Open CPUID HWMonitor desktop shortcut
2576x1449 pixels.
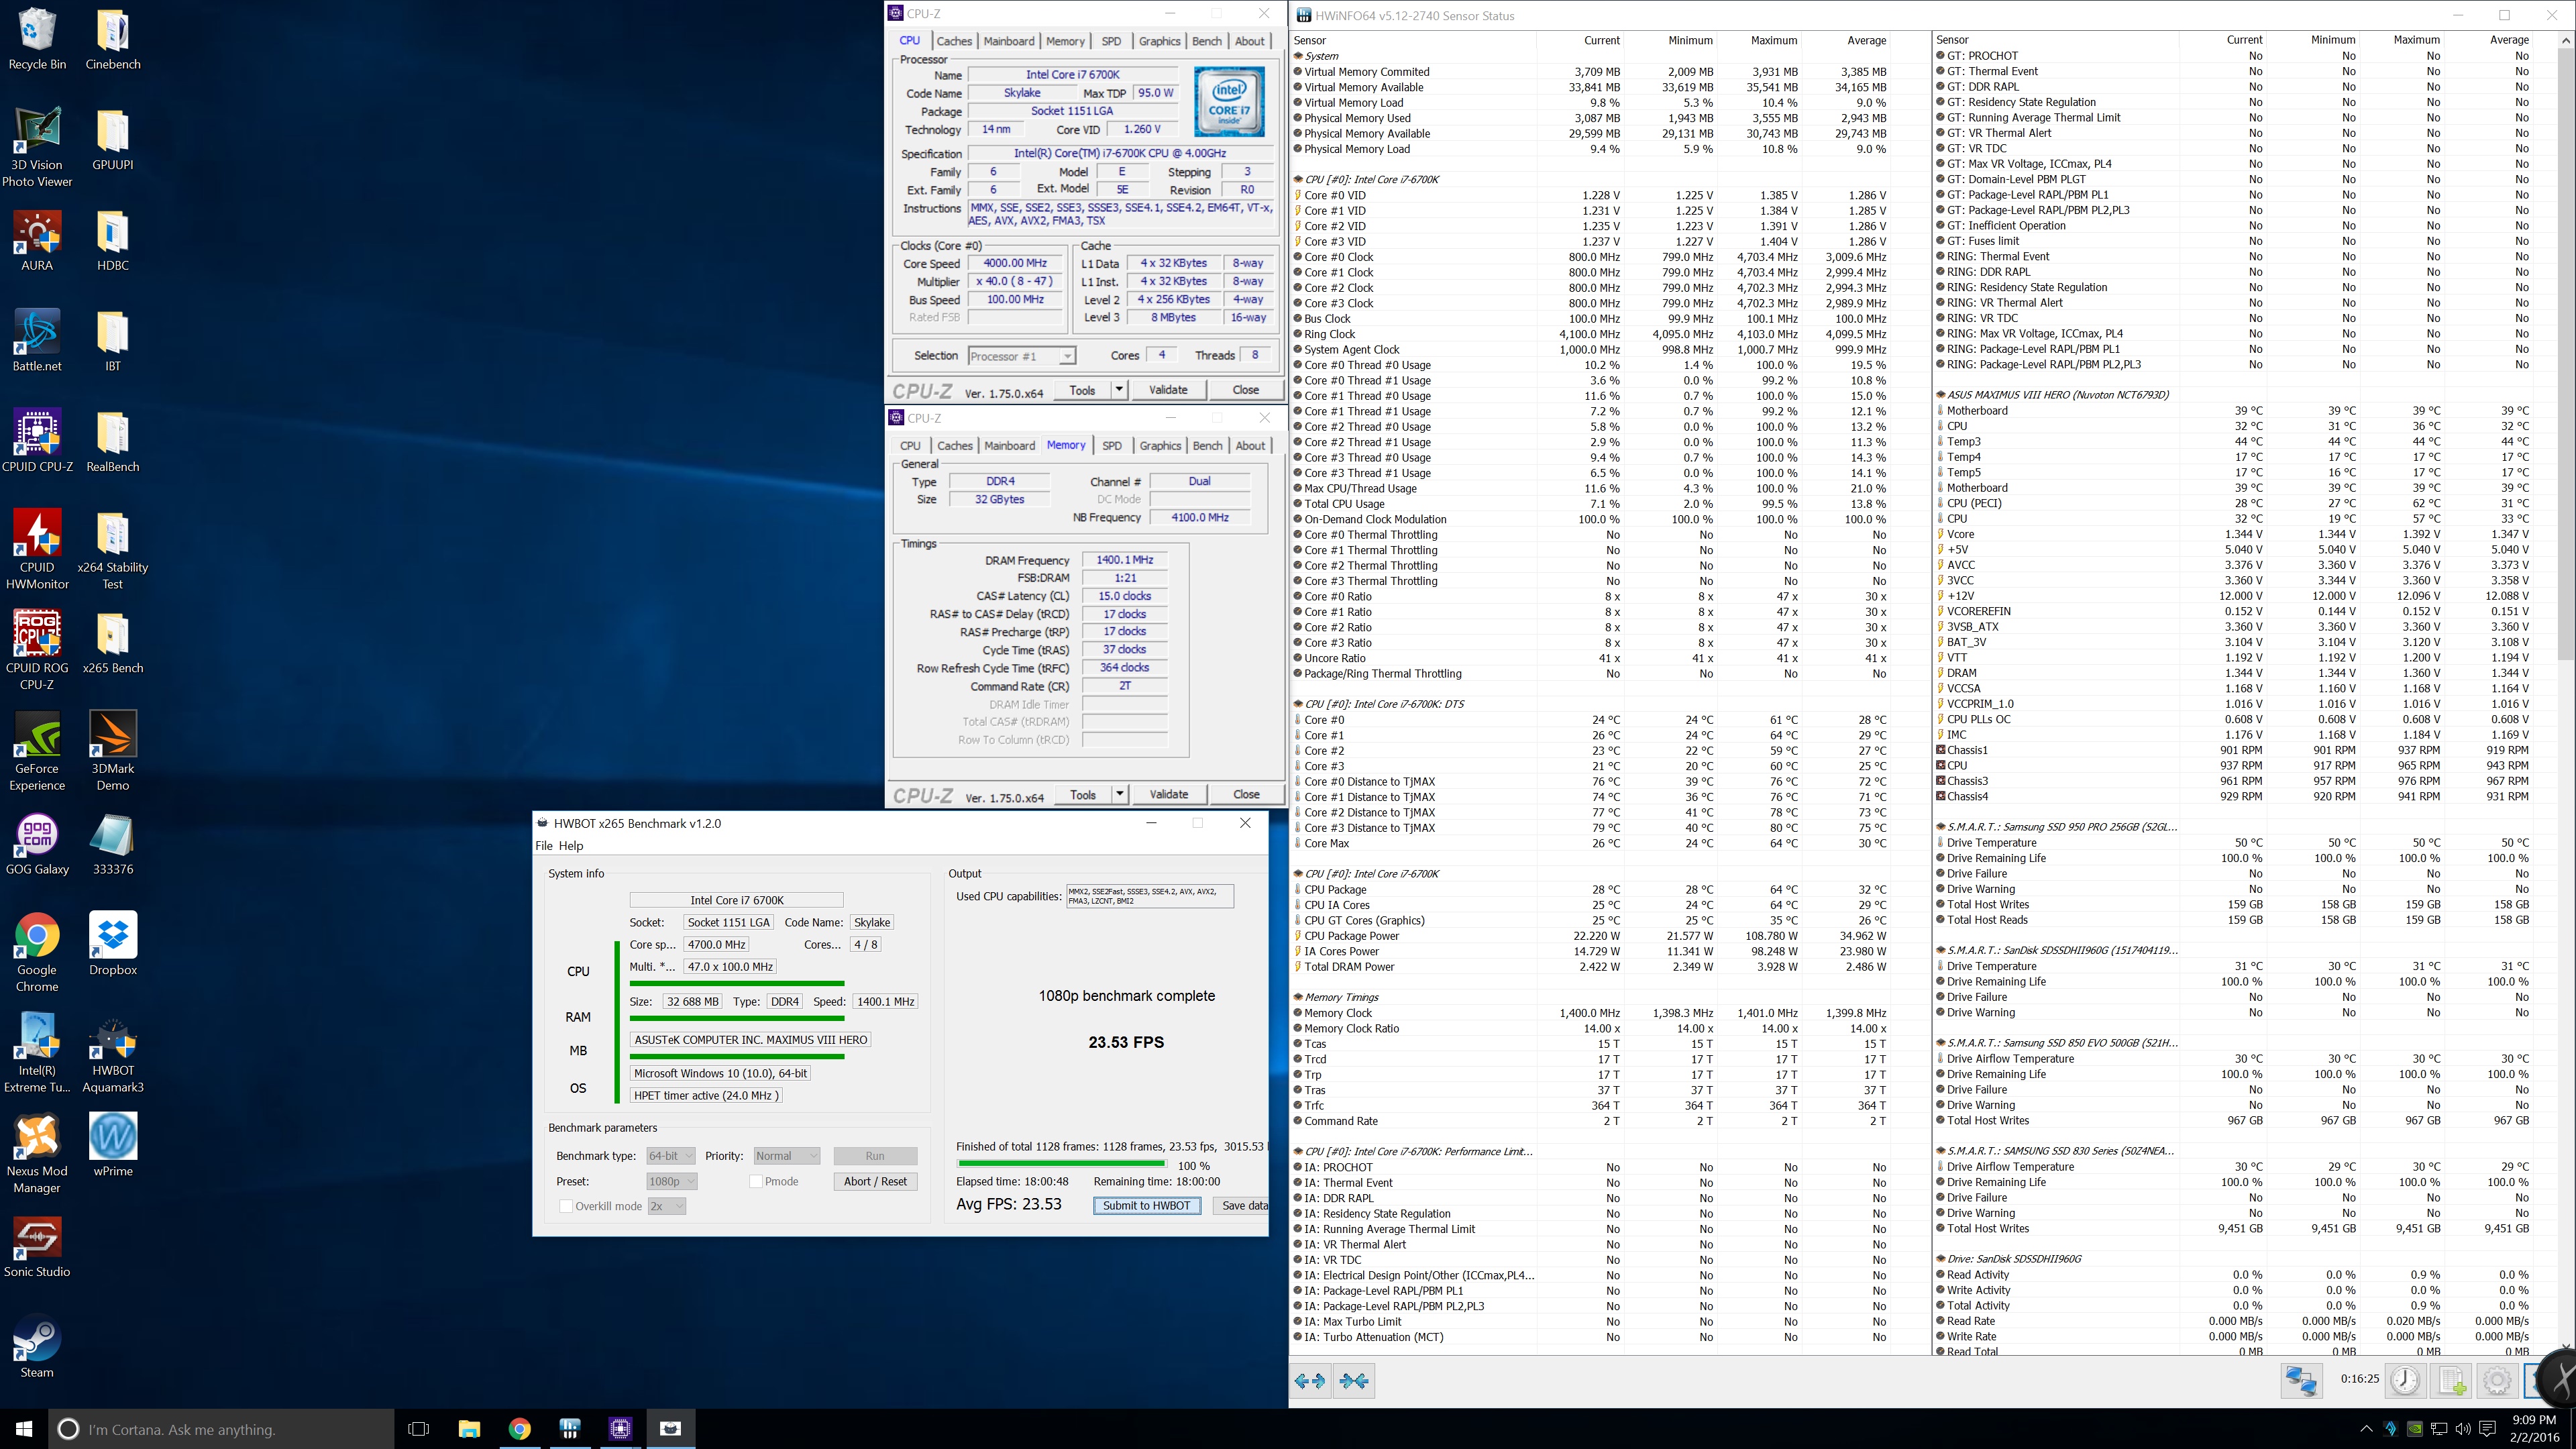(x=37, y=550)
